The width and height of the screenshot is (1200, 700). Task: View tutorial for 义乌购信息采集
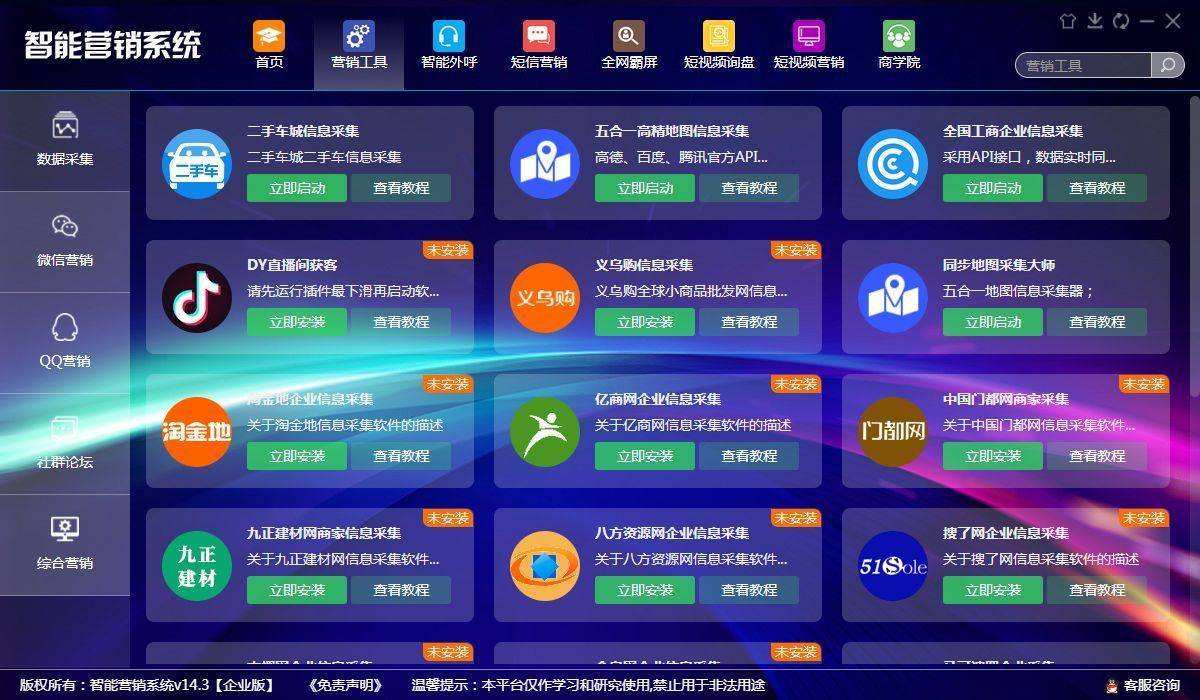point(749,322)
